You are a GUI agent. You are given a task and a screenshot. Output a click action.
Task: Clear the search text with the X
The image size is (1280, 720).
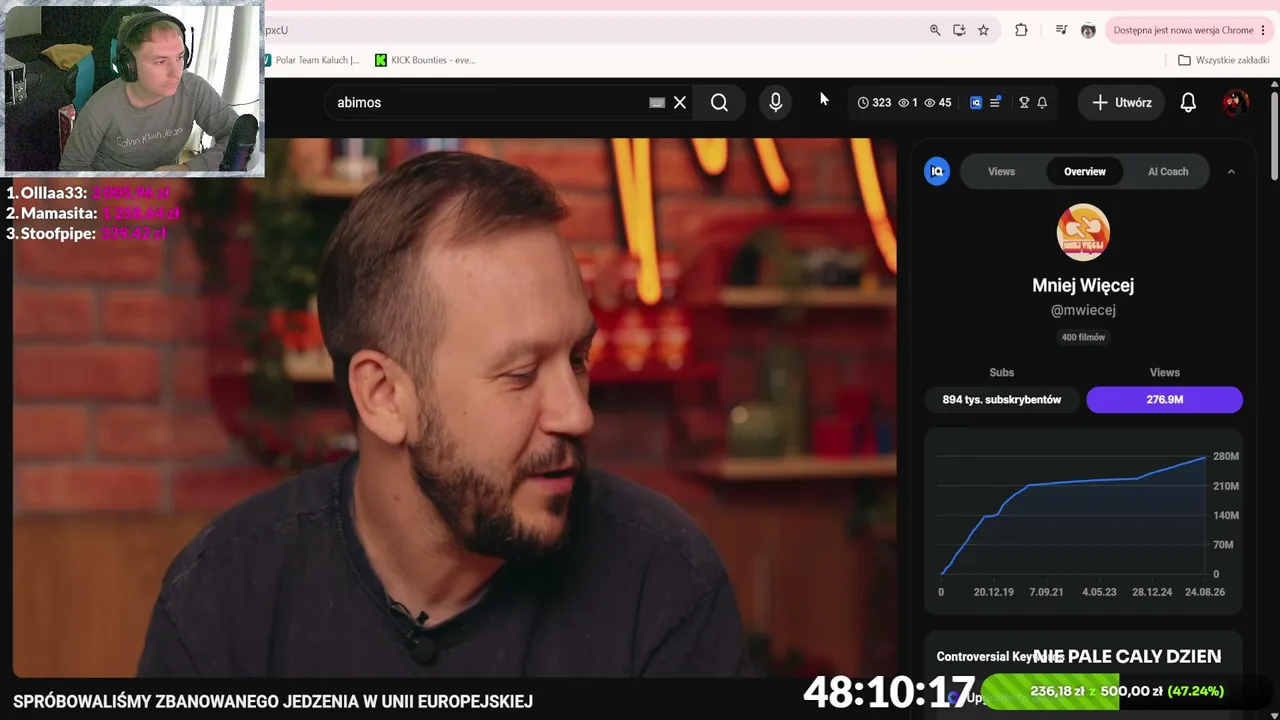pos(680,102)
